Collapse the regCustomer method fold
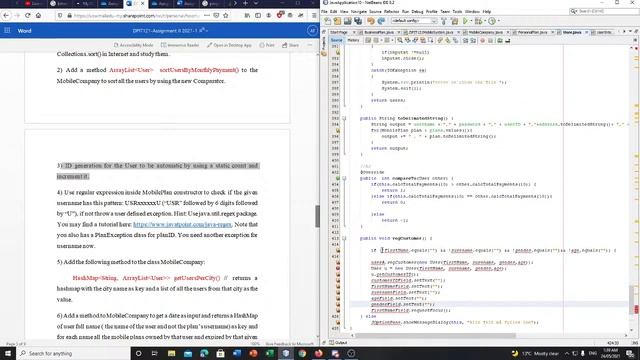 [344, 238]
